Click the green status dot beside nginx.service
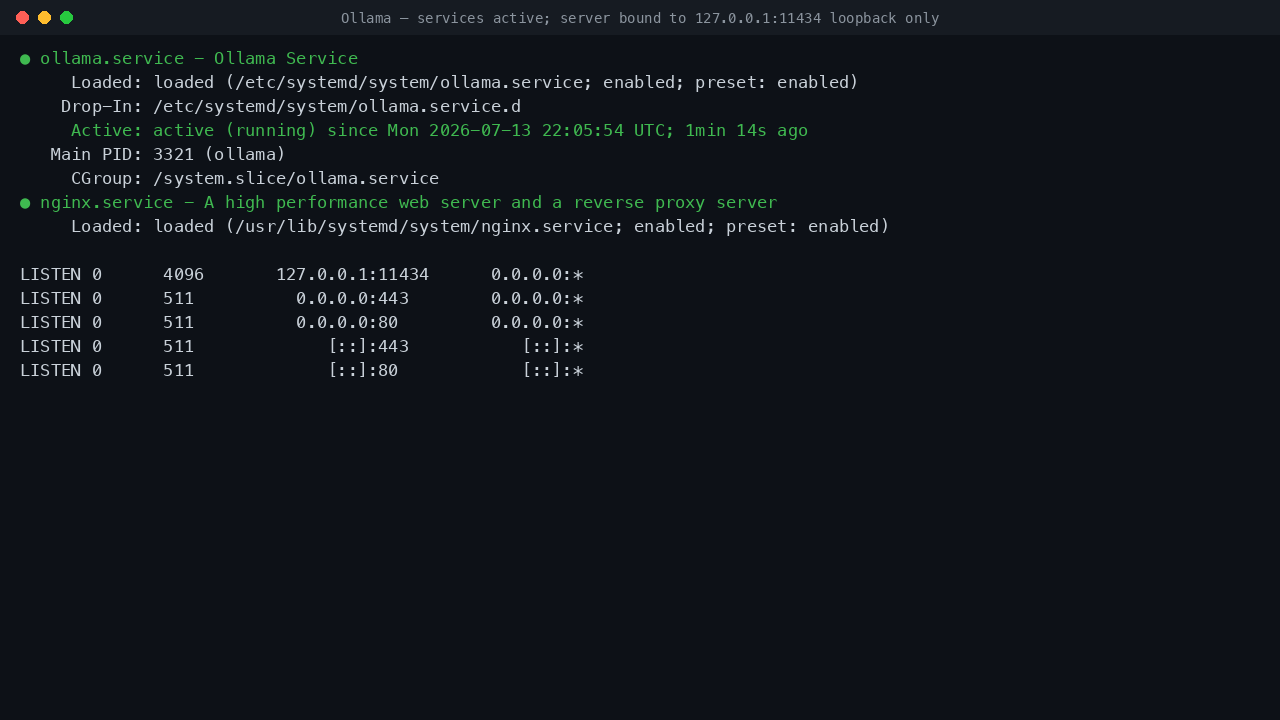 25,203
